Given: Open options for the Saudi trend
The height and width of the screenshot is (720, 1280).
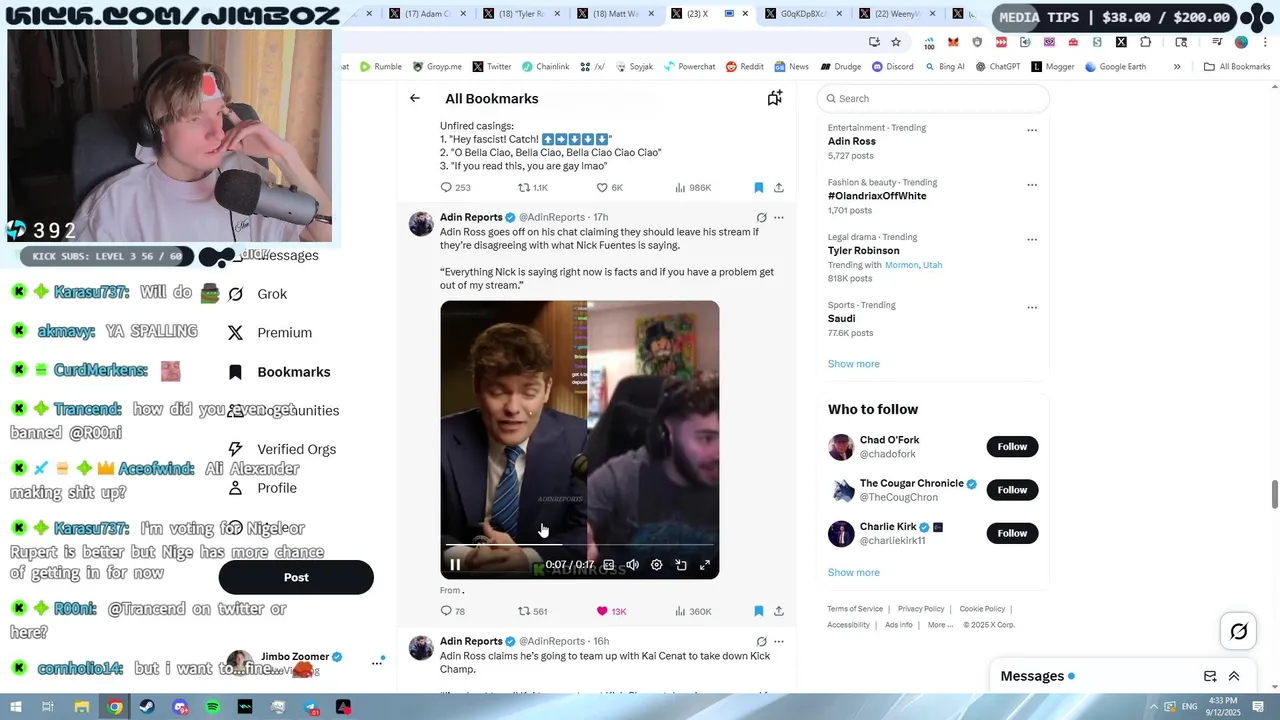Looking at the screenshot, I should point(1032,308).
